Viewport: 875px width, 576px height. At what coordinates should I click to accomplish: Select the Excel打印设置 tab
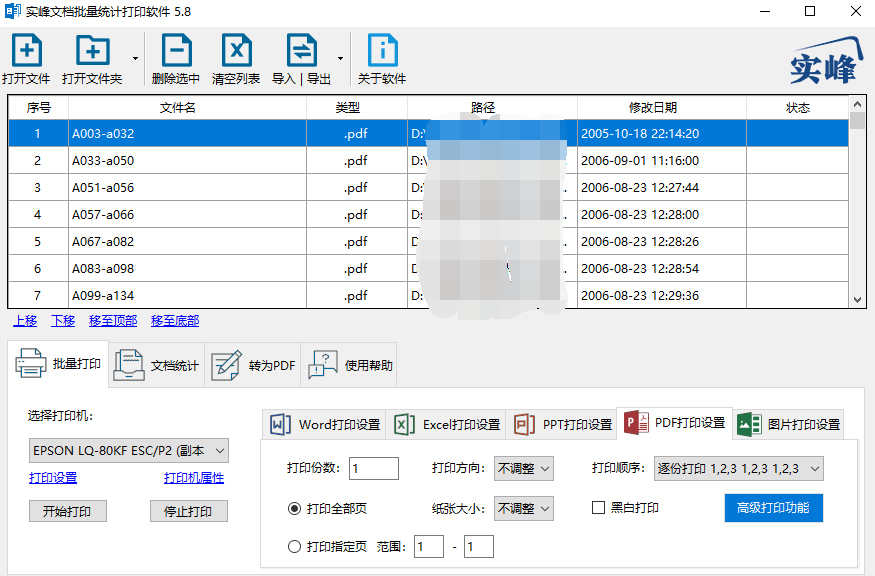point(446,424)
